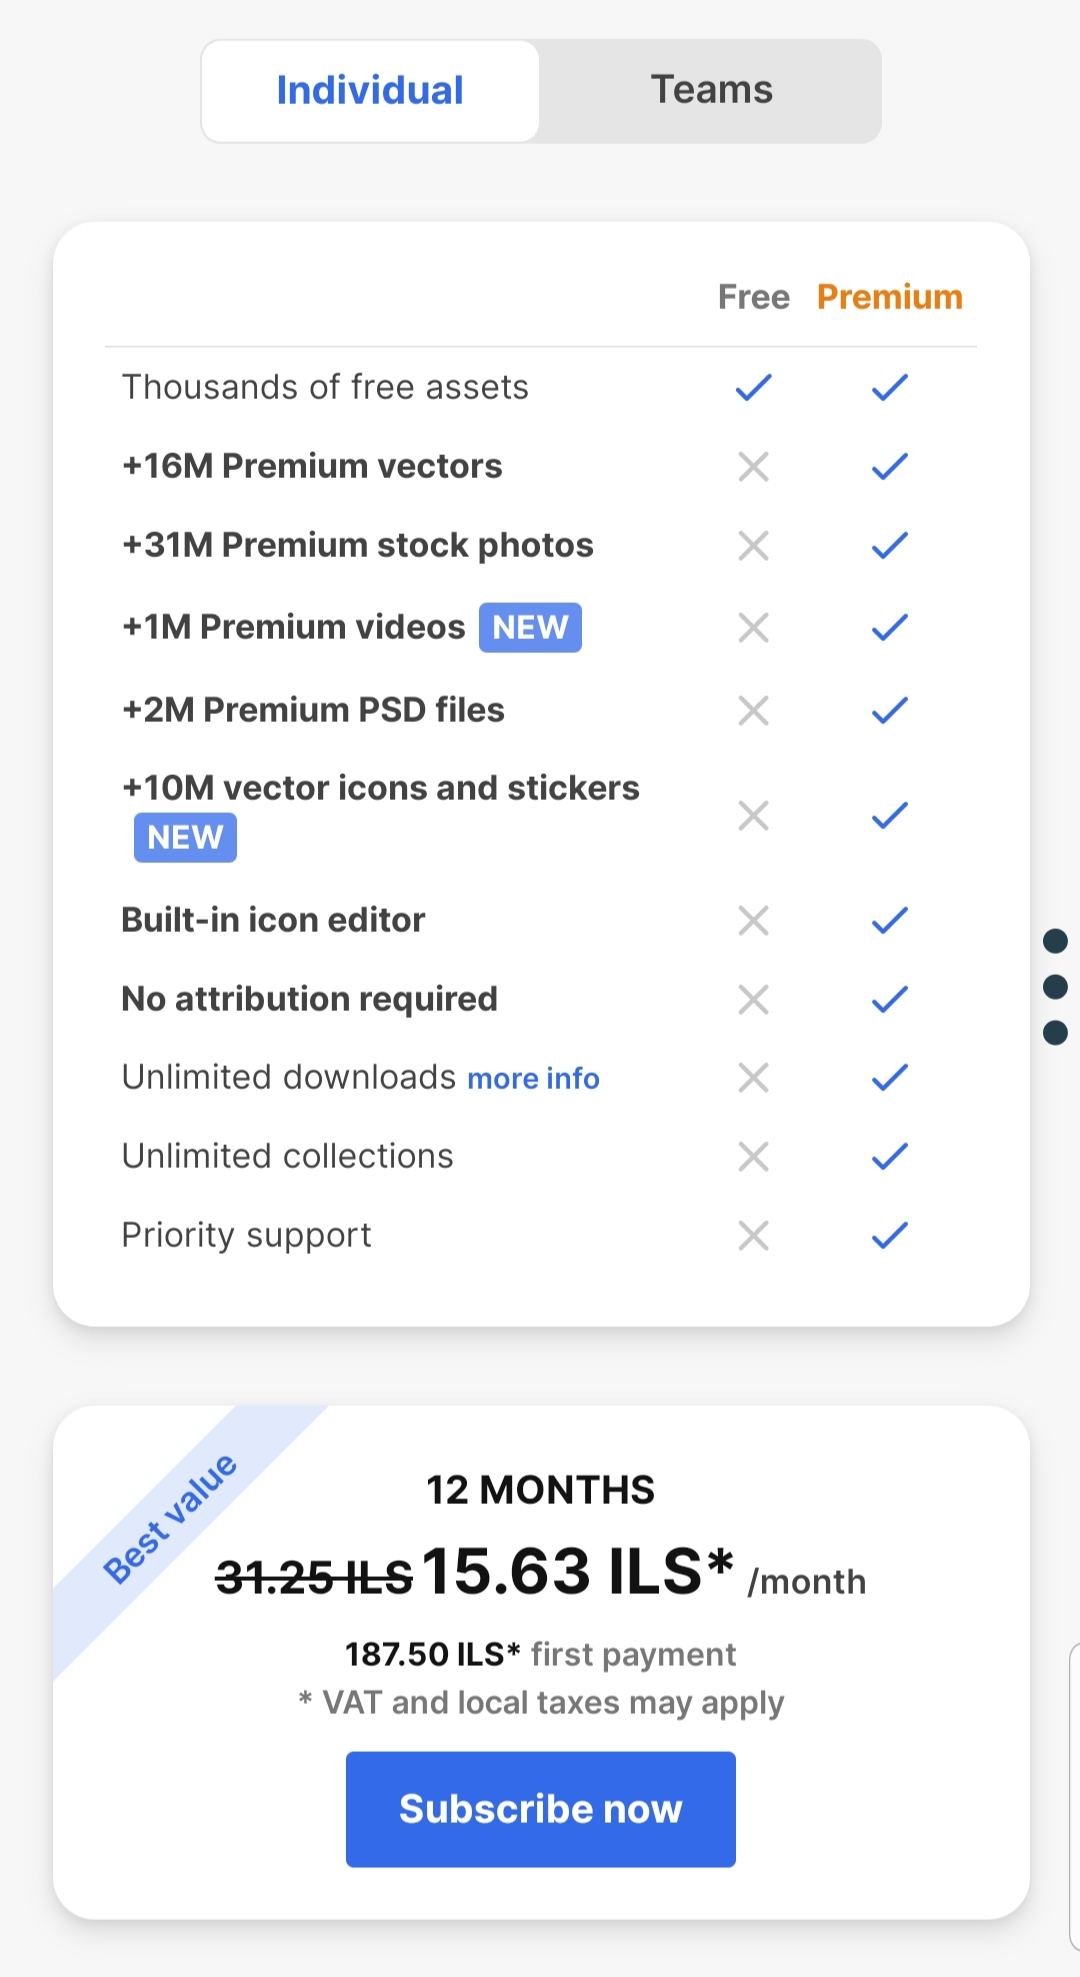Viewport: 1080px width, 1977px height.
Task: Switch to the Individual tab
Action: click(370, 91)
